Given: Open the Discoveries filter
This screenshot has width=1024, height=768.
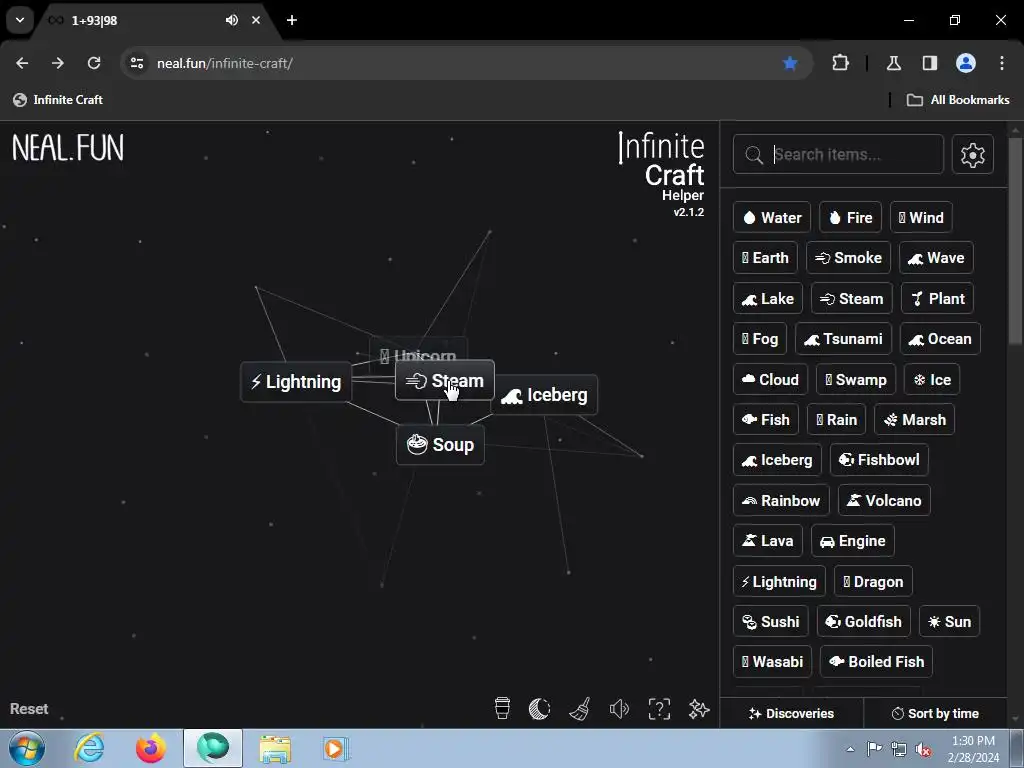Looking at the screenshot, I should pyautogui.click(x=792, y=713).
